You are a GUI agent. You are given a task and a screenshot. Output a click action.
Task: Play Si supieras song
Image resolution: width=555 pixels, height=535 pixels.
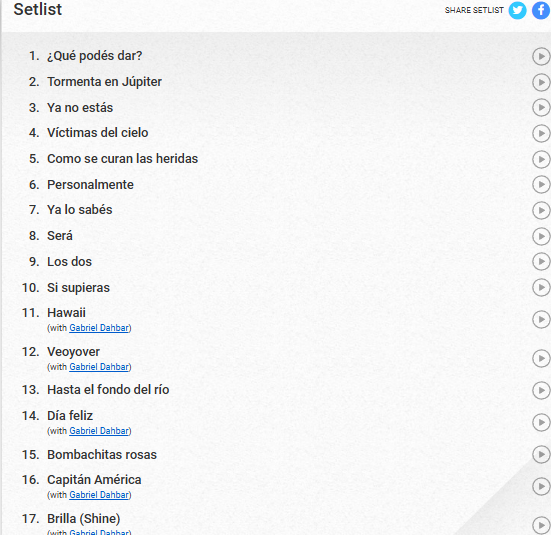point(541,288)
